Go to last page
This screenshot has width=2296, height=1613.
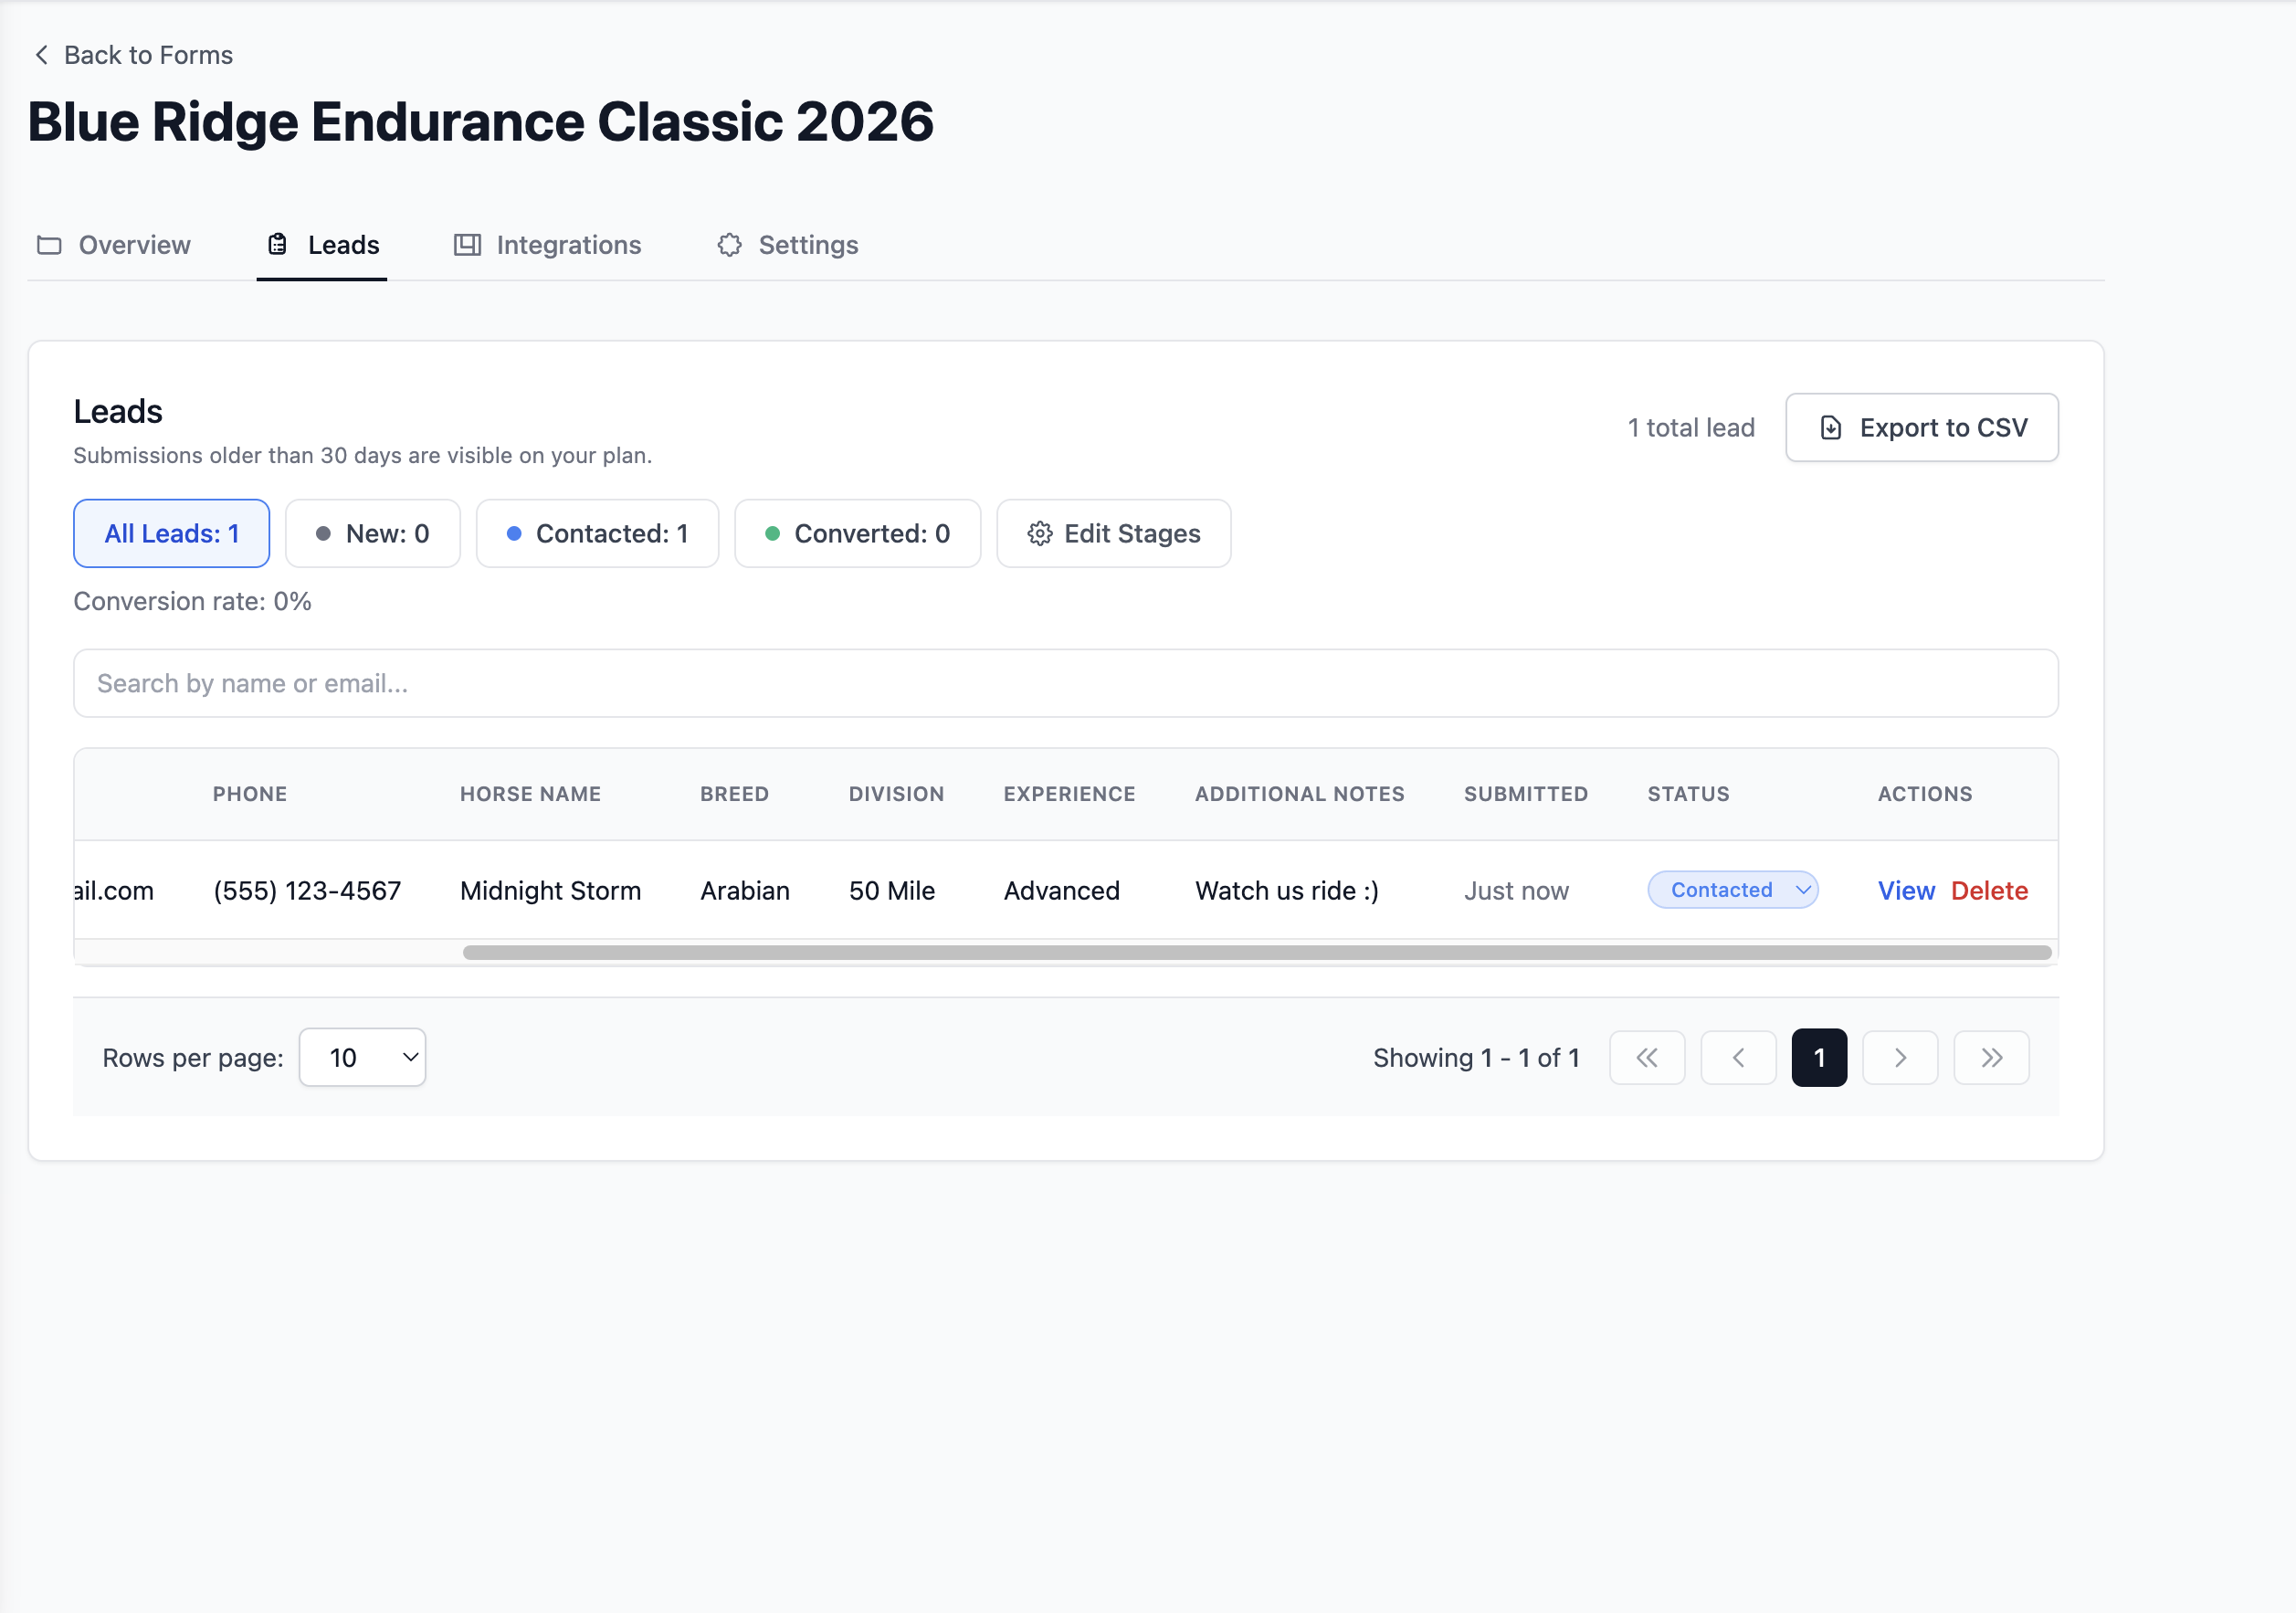[x=1991, y=1058]
